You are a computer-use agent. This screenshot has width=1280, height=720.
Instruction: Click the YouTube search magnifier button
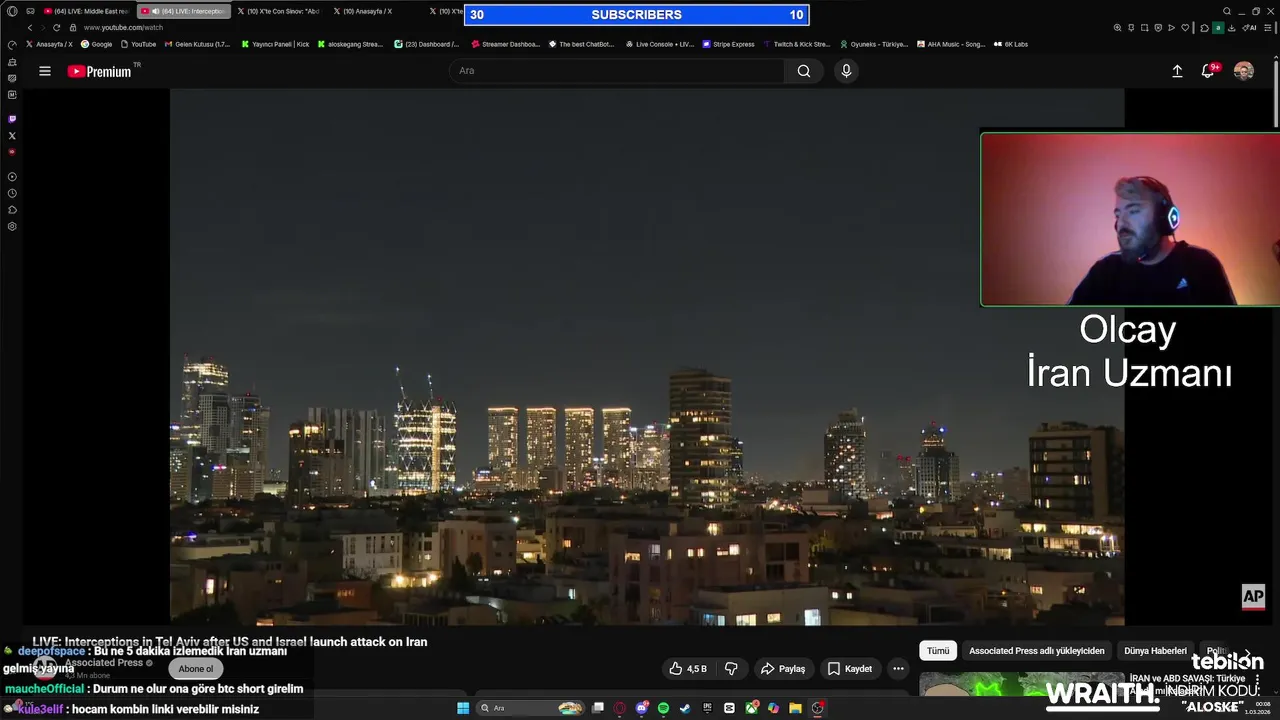click(804, 71)
